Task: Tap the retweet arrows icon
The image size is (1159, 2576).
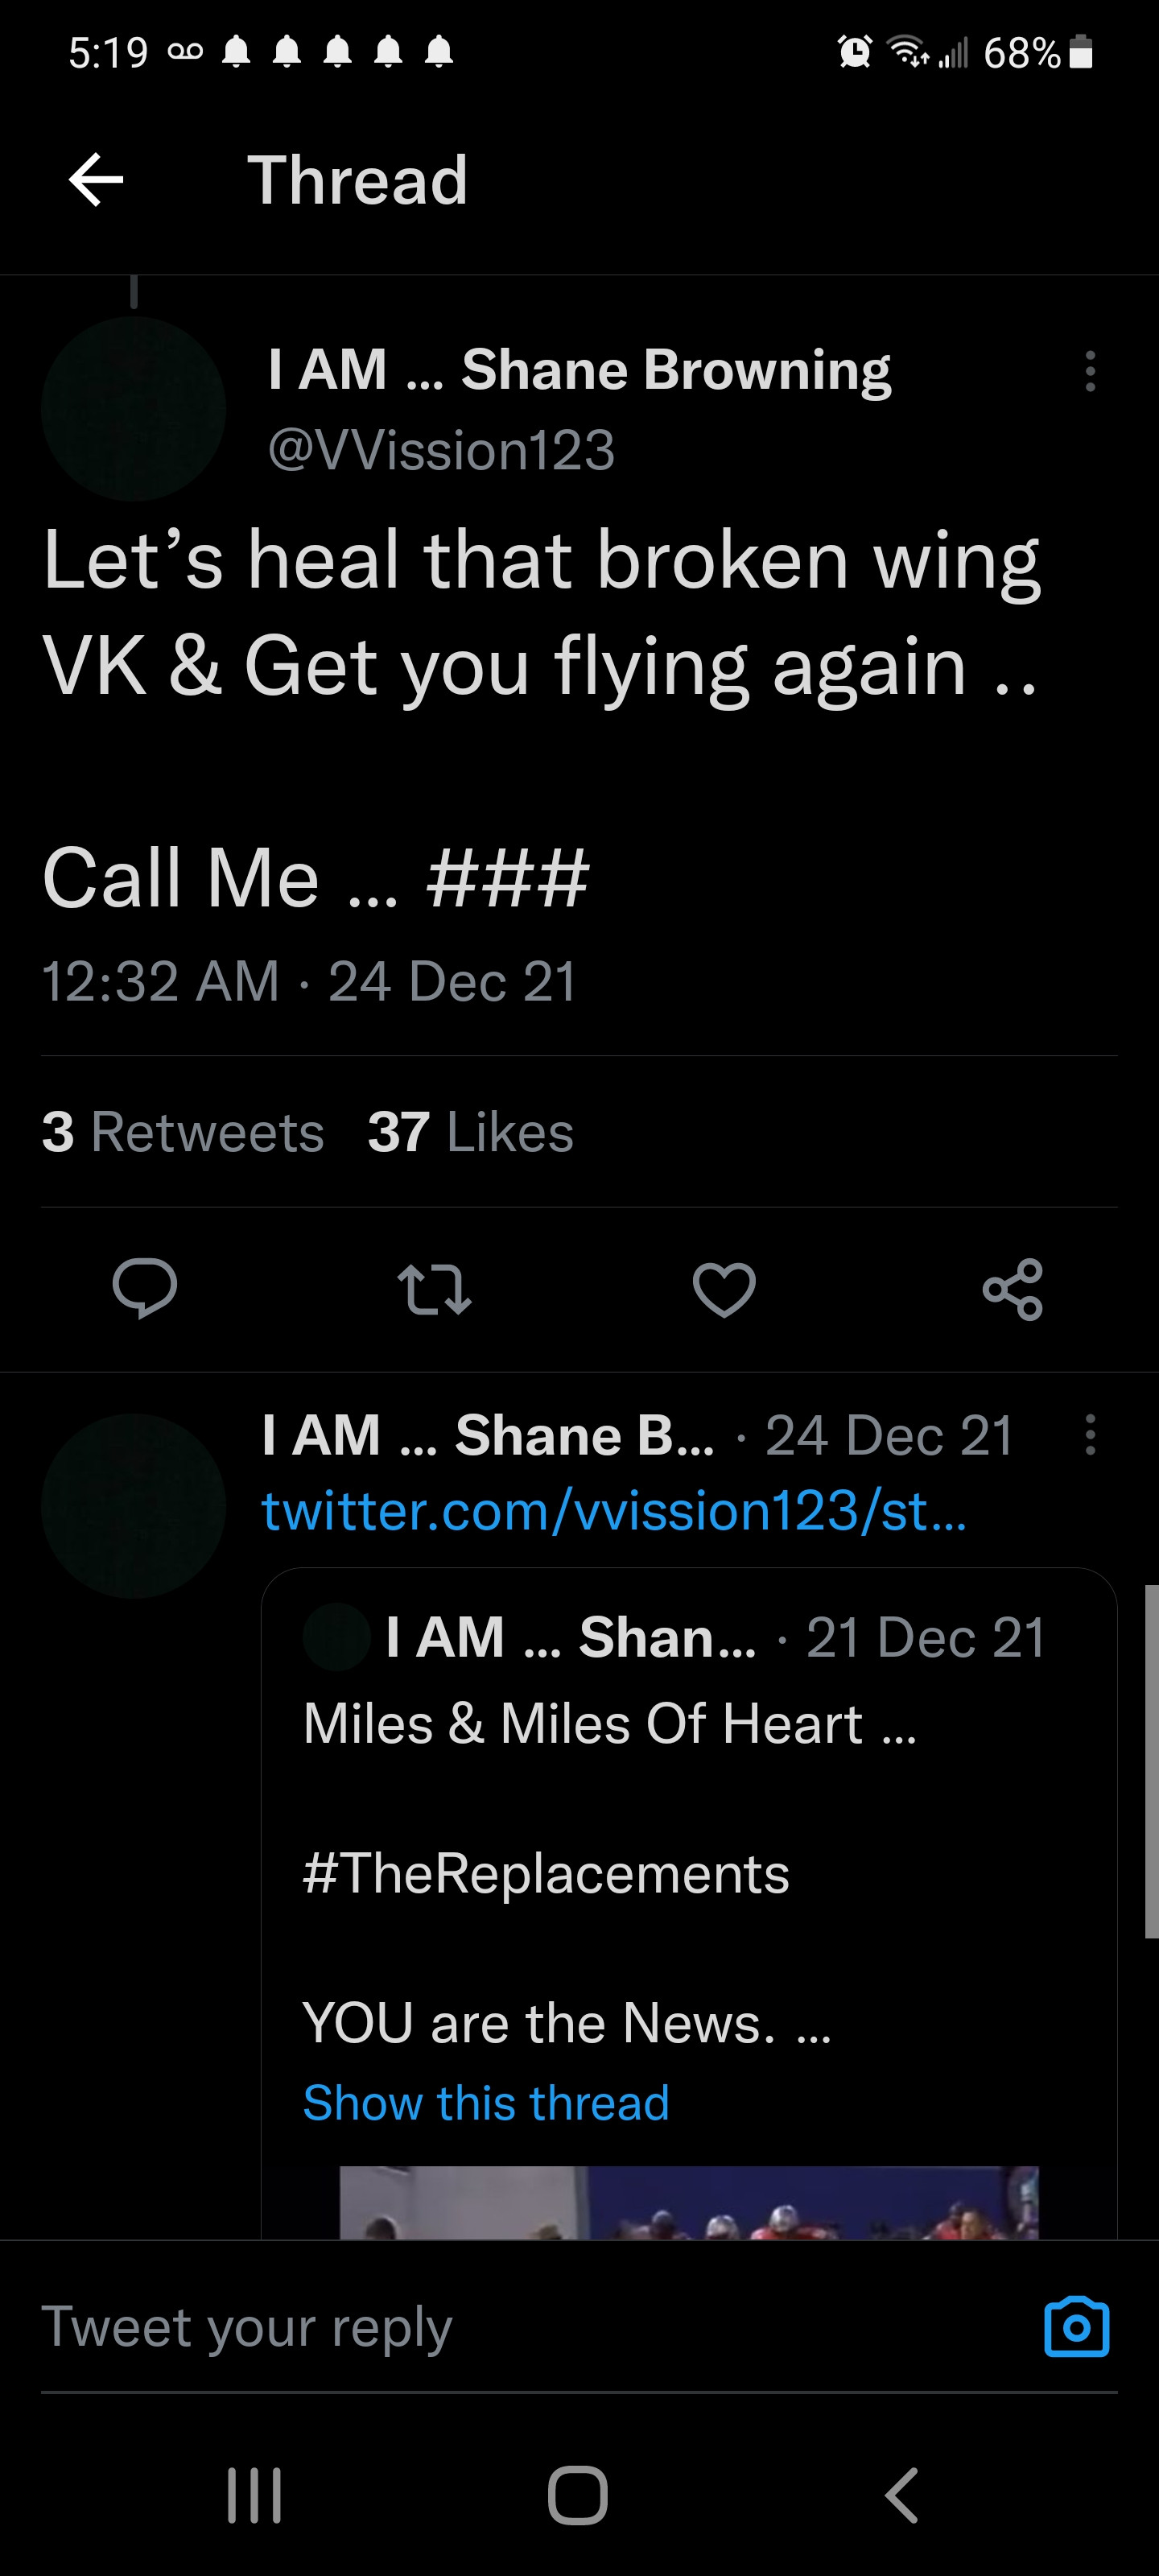Action: [434, 1288]
